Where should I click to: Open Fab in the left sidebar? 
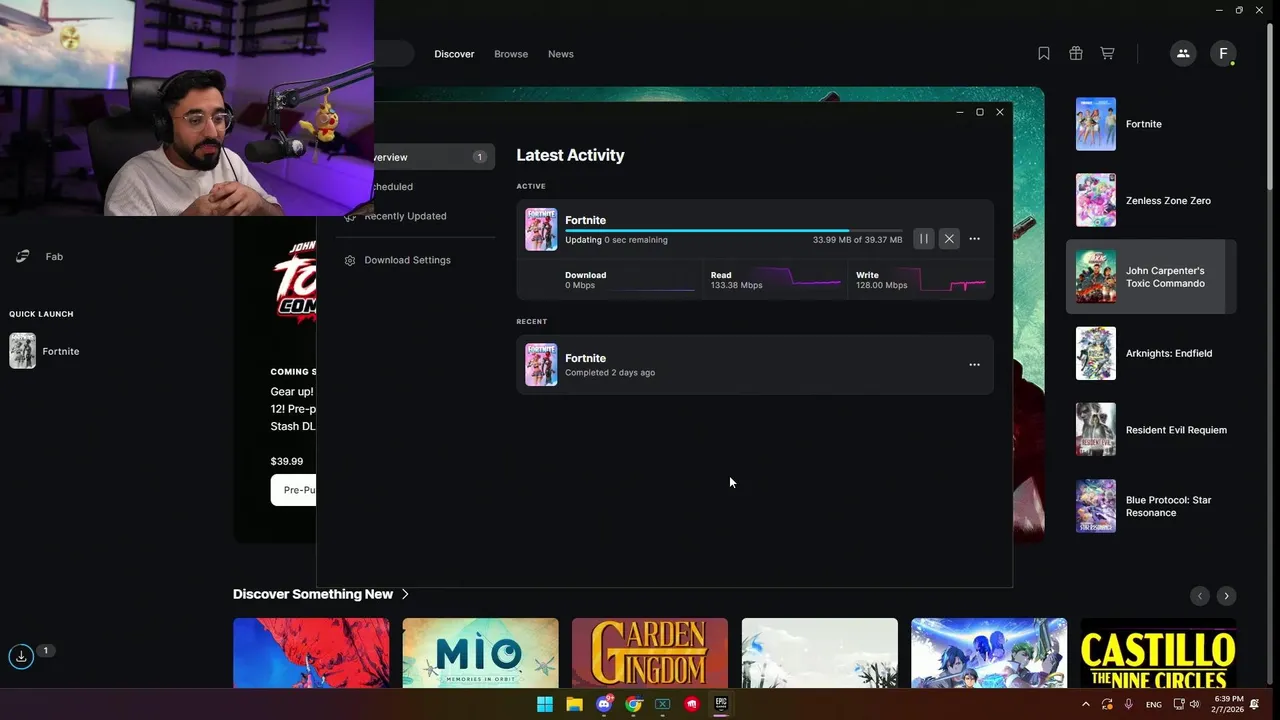click(x=54, y=257)
